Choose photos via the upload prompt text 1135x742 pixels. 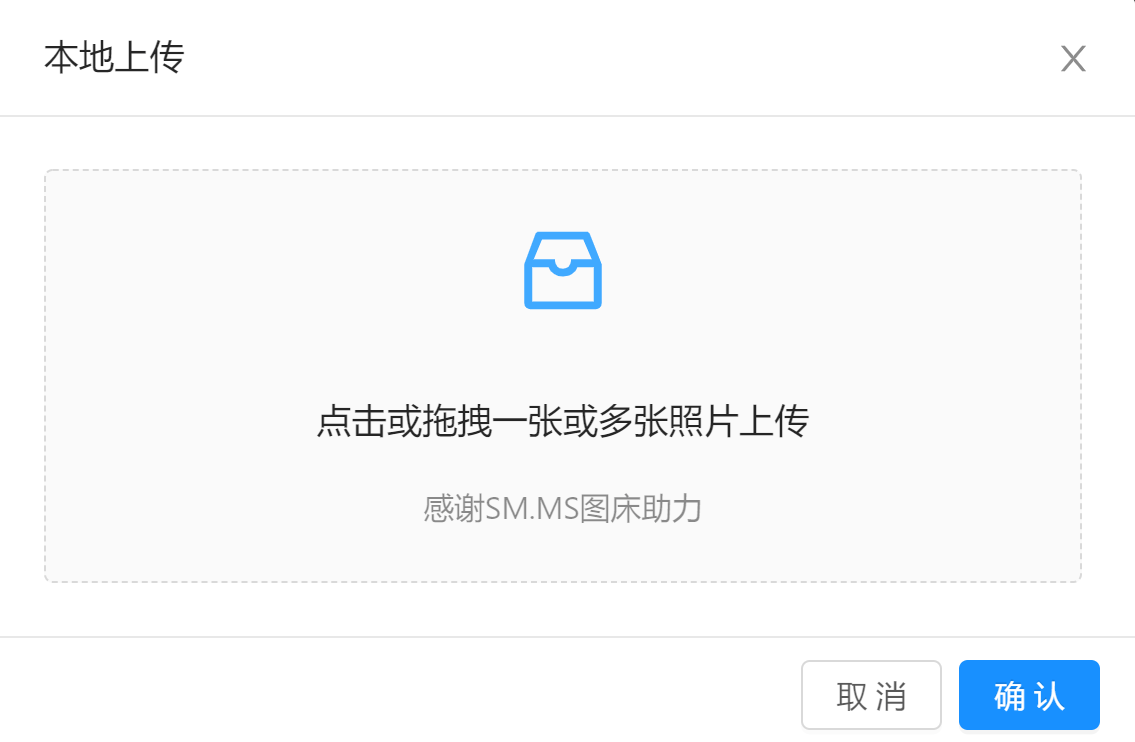(562, 421)
